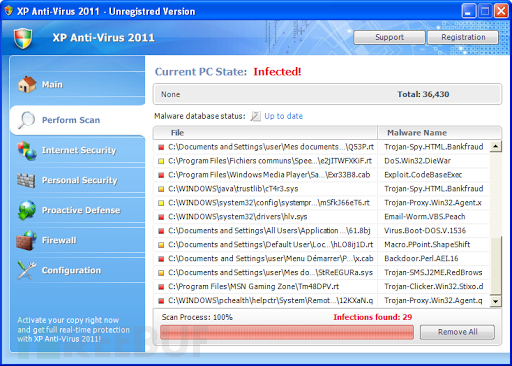Click the scrollbar down arrow in results list
Image resolution: width=512 pixels, height=366 pixels.
tap(496, 301)
